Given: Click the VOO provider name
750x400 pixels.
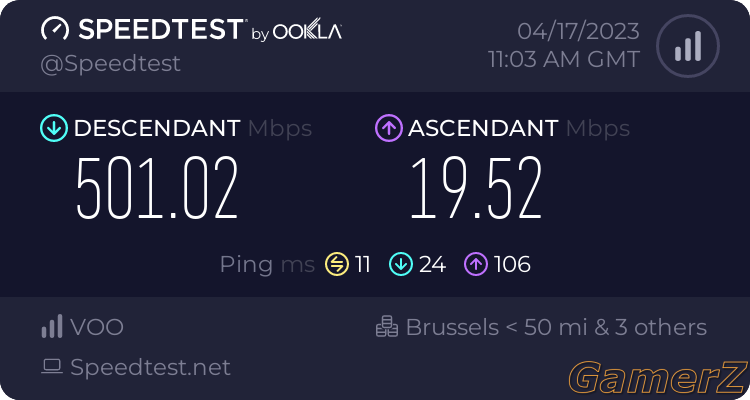Looking at the screenshot, I should point(97,327).
